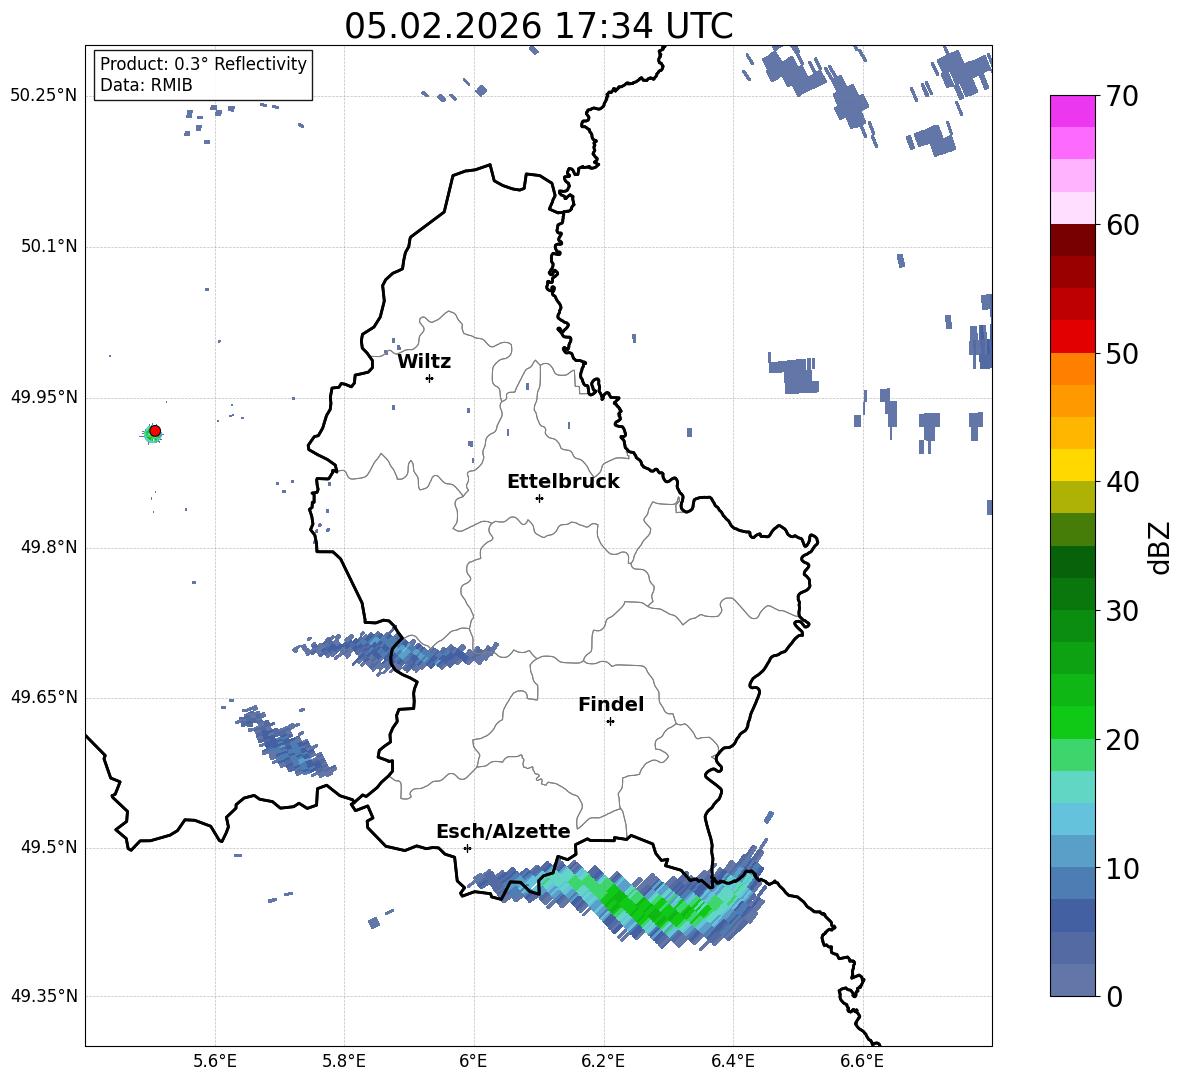Click the 0 tick on colorbar

[x=1115, y=996]
